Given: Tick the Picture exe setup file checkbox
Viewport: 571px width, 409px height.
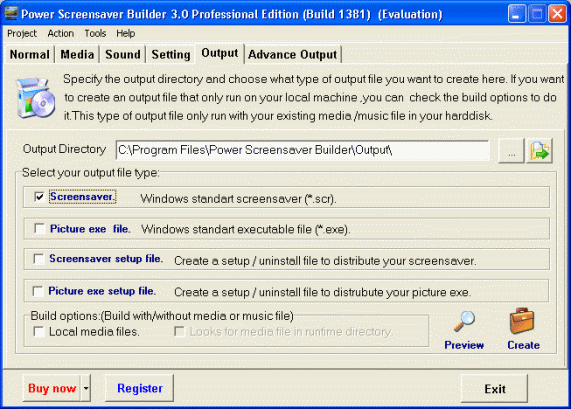Looking at the screenshot, I should click(x=38, y=291).
